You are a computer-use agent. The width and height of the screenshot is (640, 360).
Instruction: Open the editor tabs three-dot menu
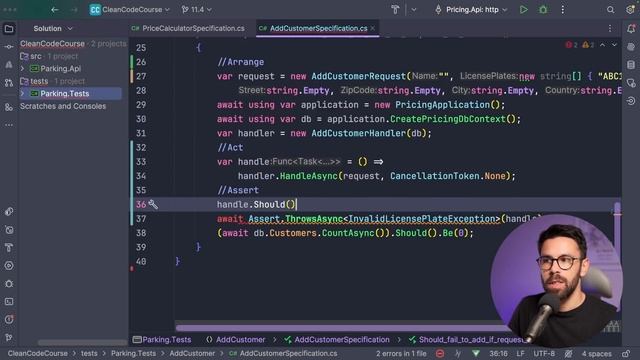click(x=610, y=29)
